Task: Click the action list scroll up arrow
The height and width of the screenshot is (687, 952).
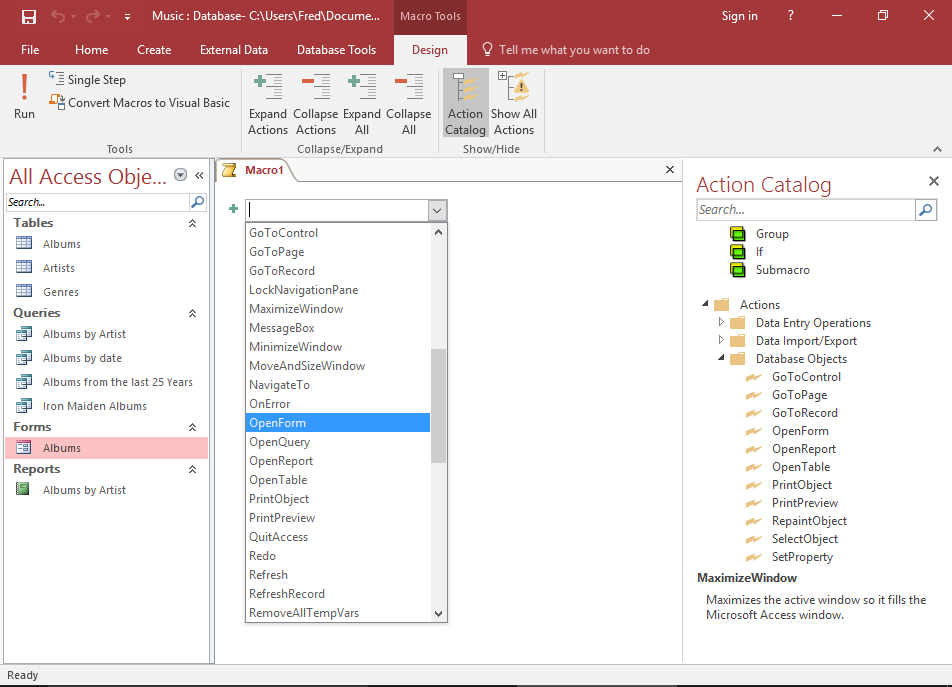Action: pos(438,232)
